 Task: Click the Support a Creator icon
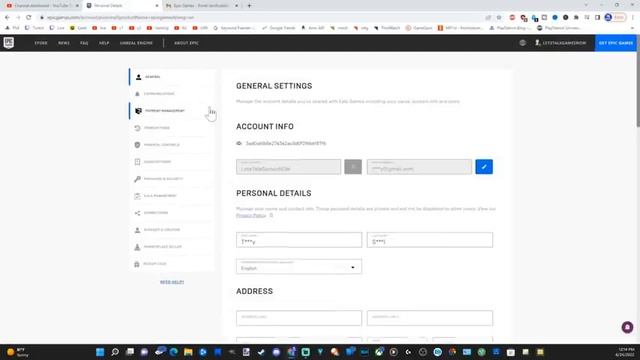(138, 230)
